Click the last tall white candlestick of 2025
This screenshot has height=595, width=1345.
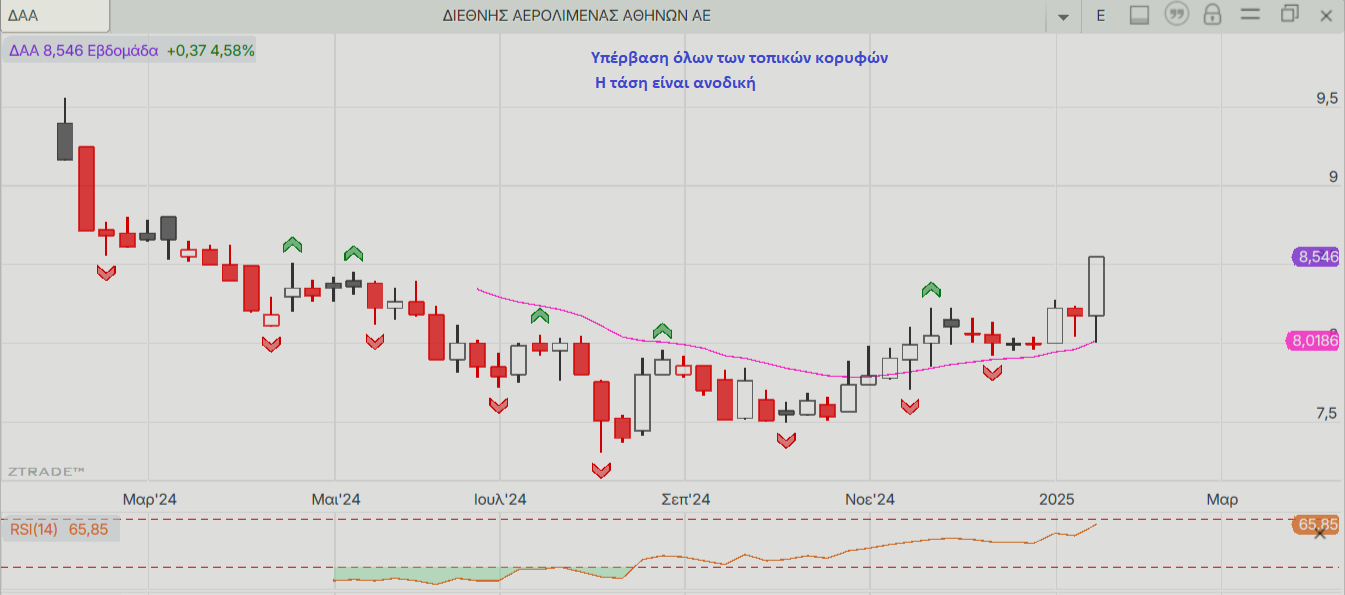pos(1096,286)
